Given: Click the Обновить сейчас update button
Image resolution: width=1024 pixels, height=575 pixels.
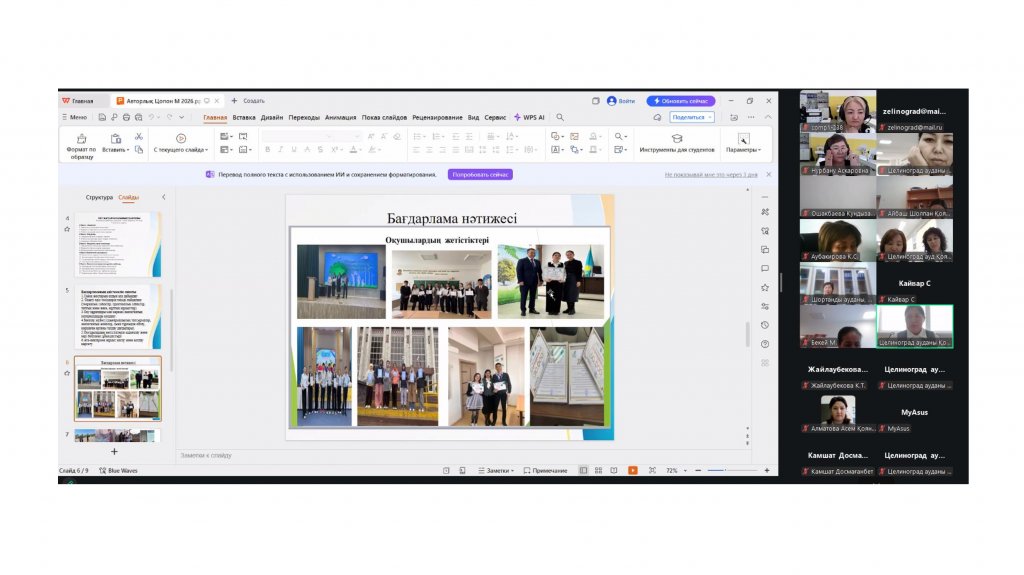Looking at the screenshot, I should [x=681, y=101].
